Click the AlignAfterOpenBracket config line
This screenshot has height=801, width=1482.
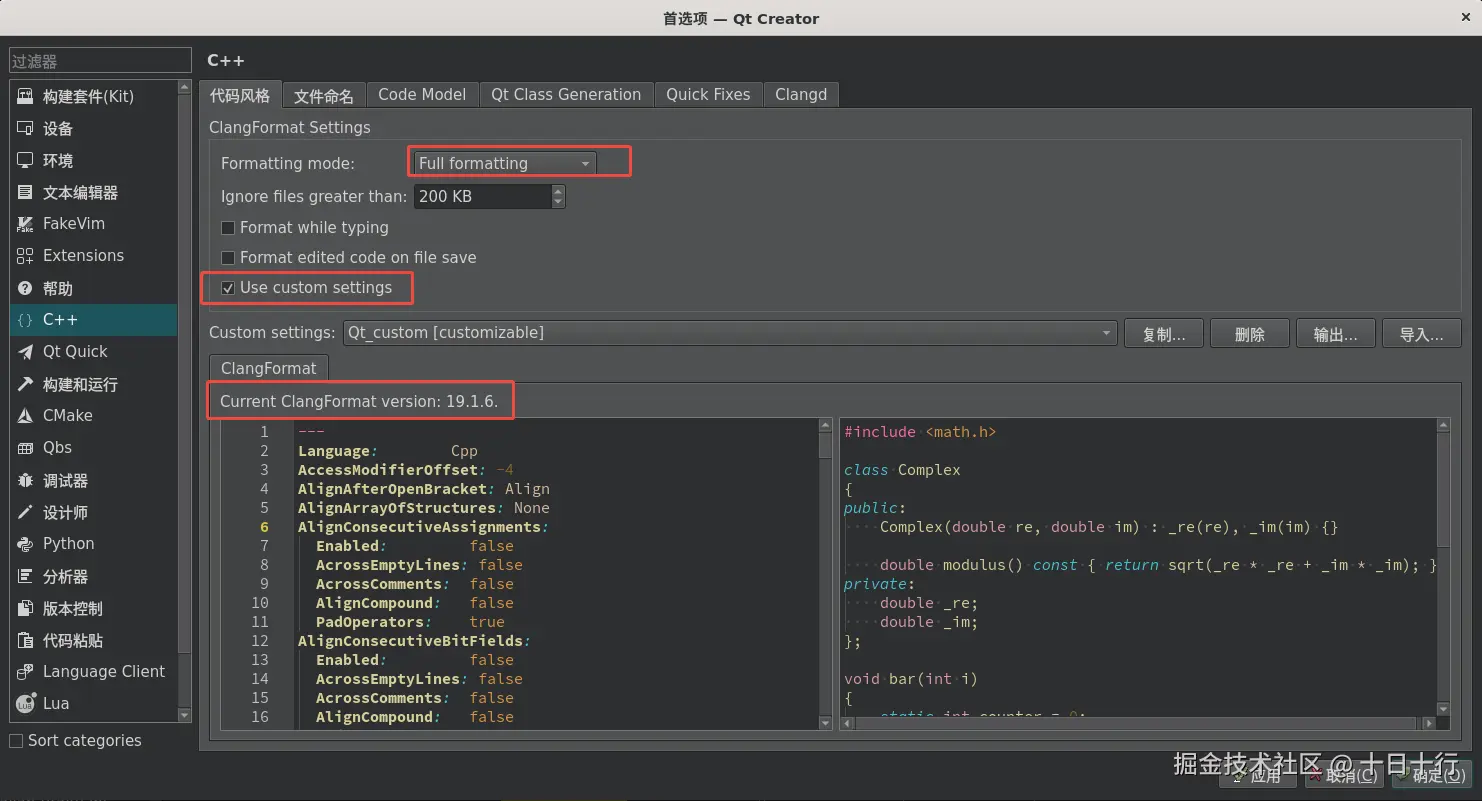424,489
